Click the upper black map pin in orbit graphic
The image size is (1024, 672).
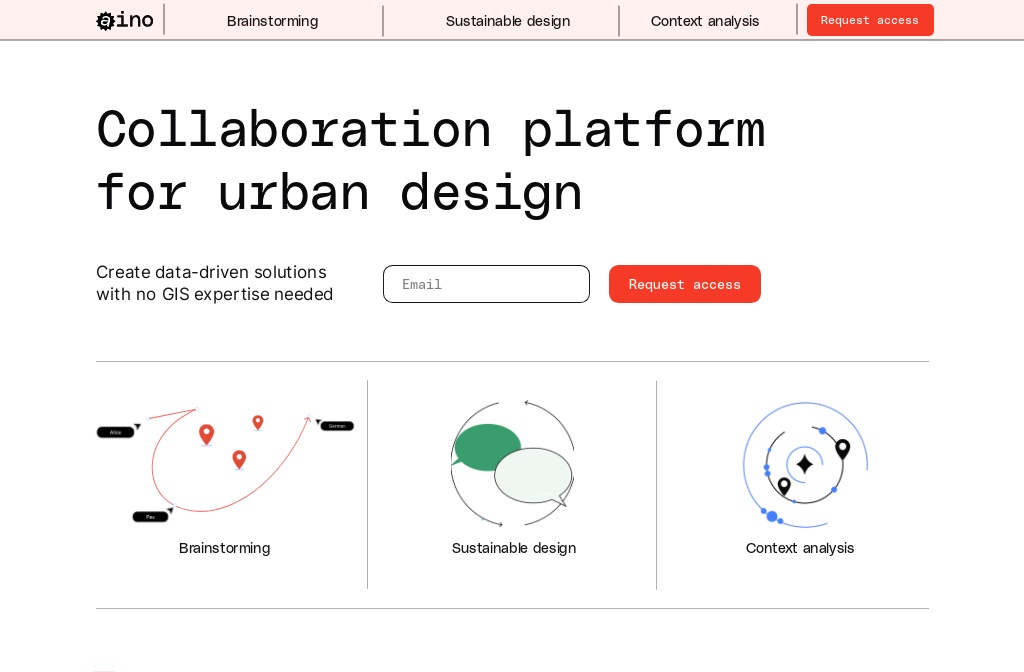pos(842,448)
